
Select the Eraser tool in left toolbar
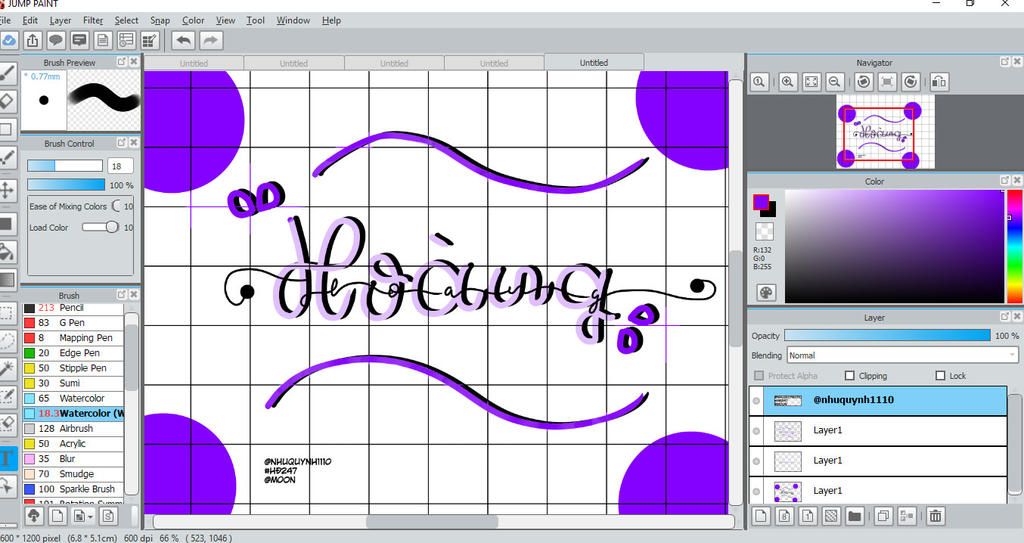point(7,101)
